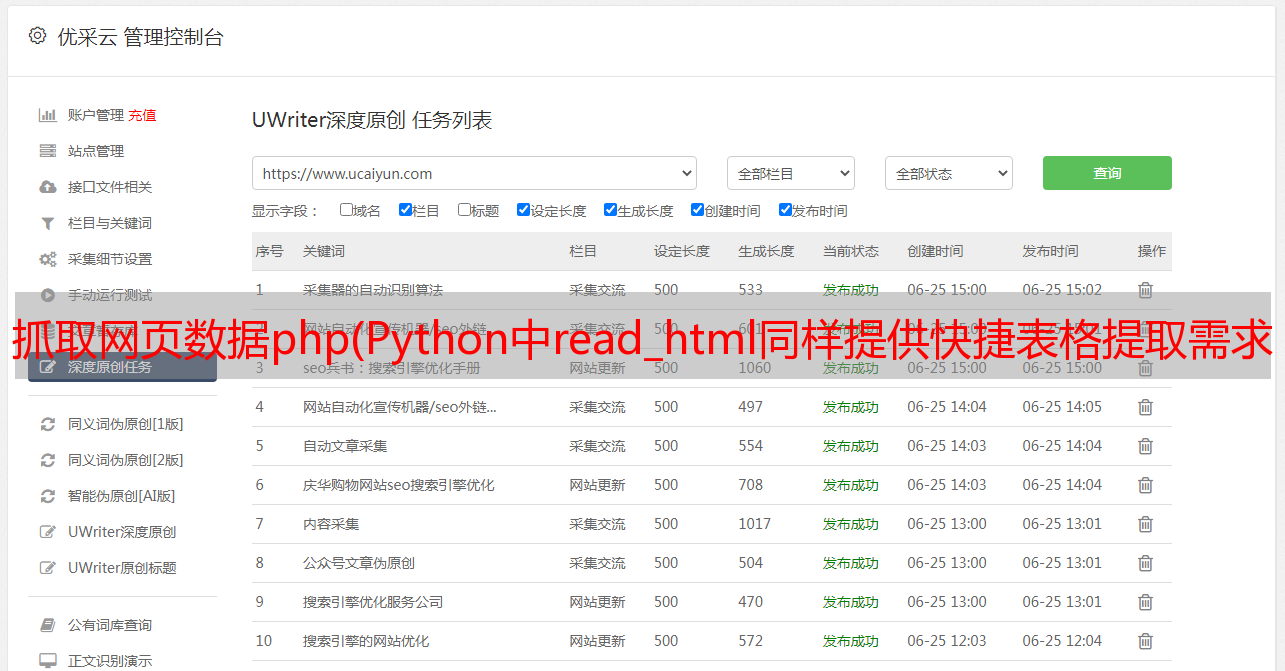Click 网站更新 column cell in row 9
The width and height of the screenshot is (1285, 671).
click(x=598, y=602)
